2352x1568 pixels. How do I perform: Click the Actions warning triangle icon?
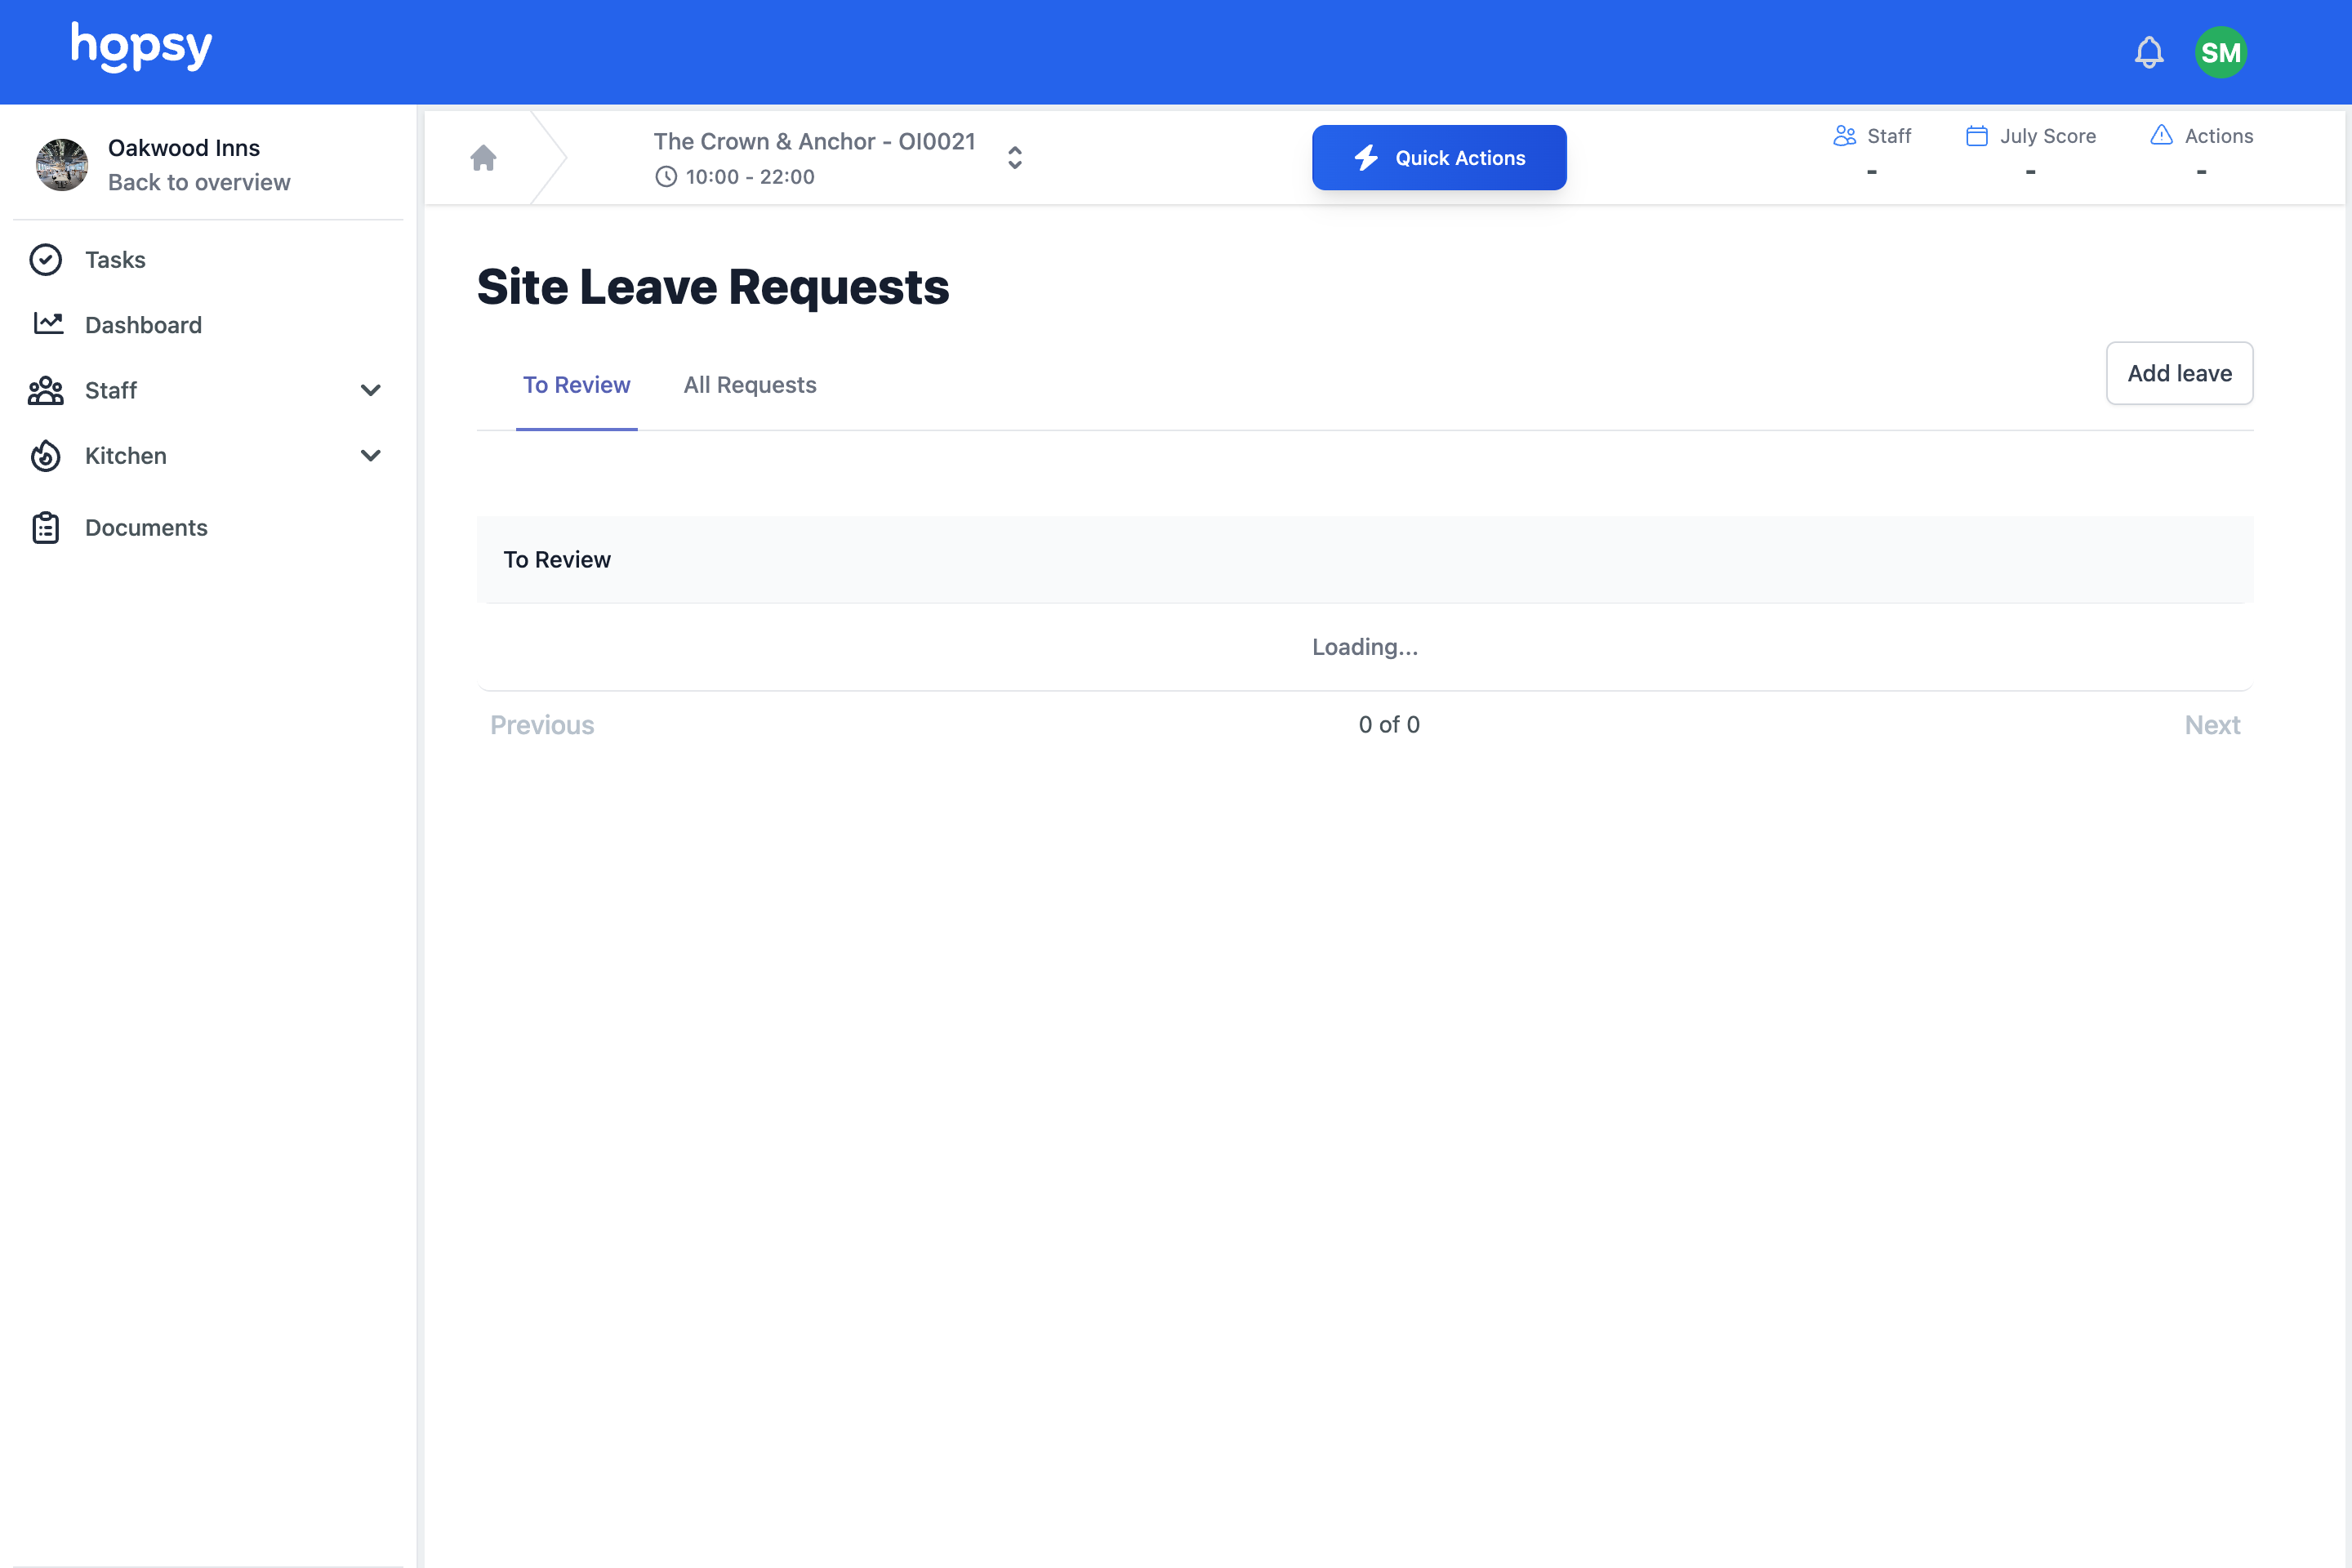coord(2161,135)
